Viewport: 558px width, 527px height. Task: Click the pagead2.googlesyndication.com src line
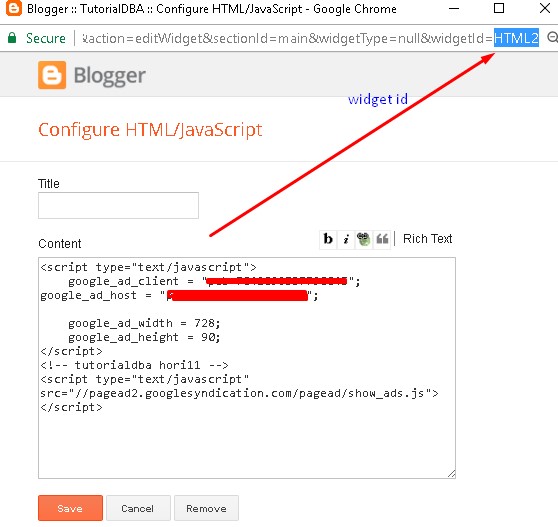point(239,393)
